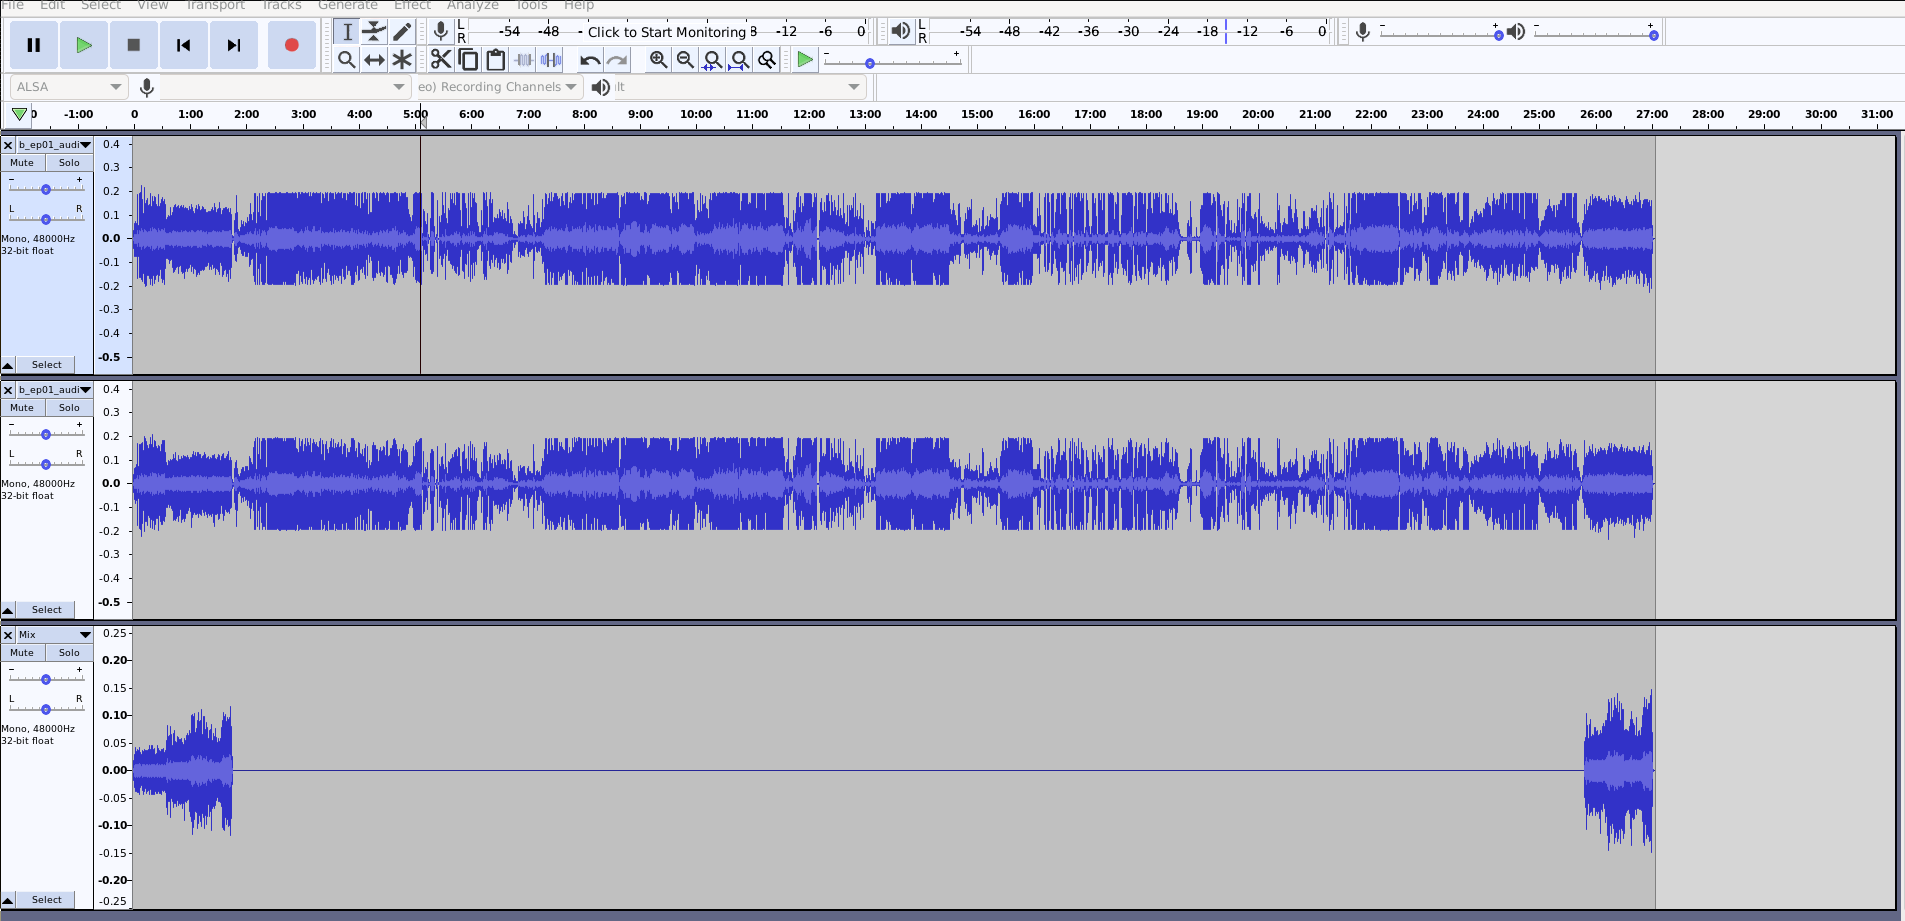The image size is (1905, 921).
Task: Select the Draw pencil tool
Action: [x=402, y=32]
